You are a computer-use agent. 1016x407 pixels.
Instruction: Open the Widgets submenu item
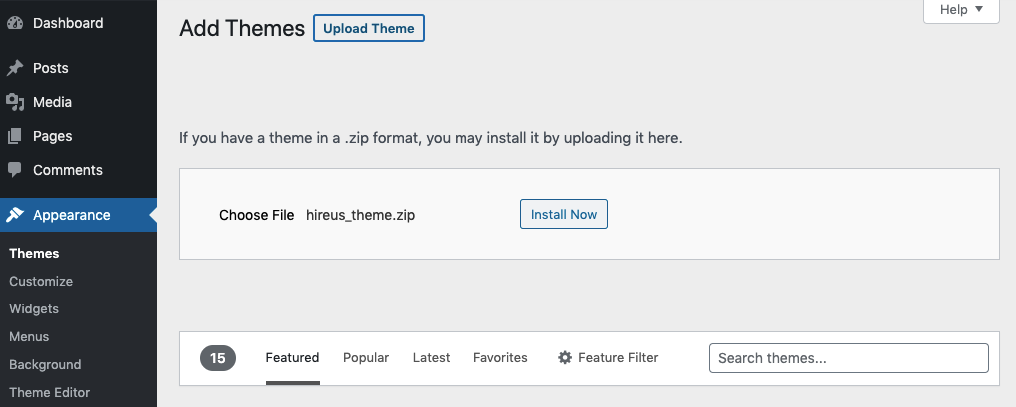point(34,309)
